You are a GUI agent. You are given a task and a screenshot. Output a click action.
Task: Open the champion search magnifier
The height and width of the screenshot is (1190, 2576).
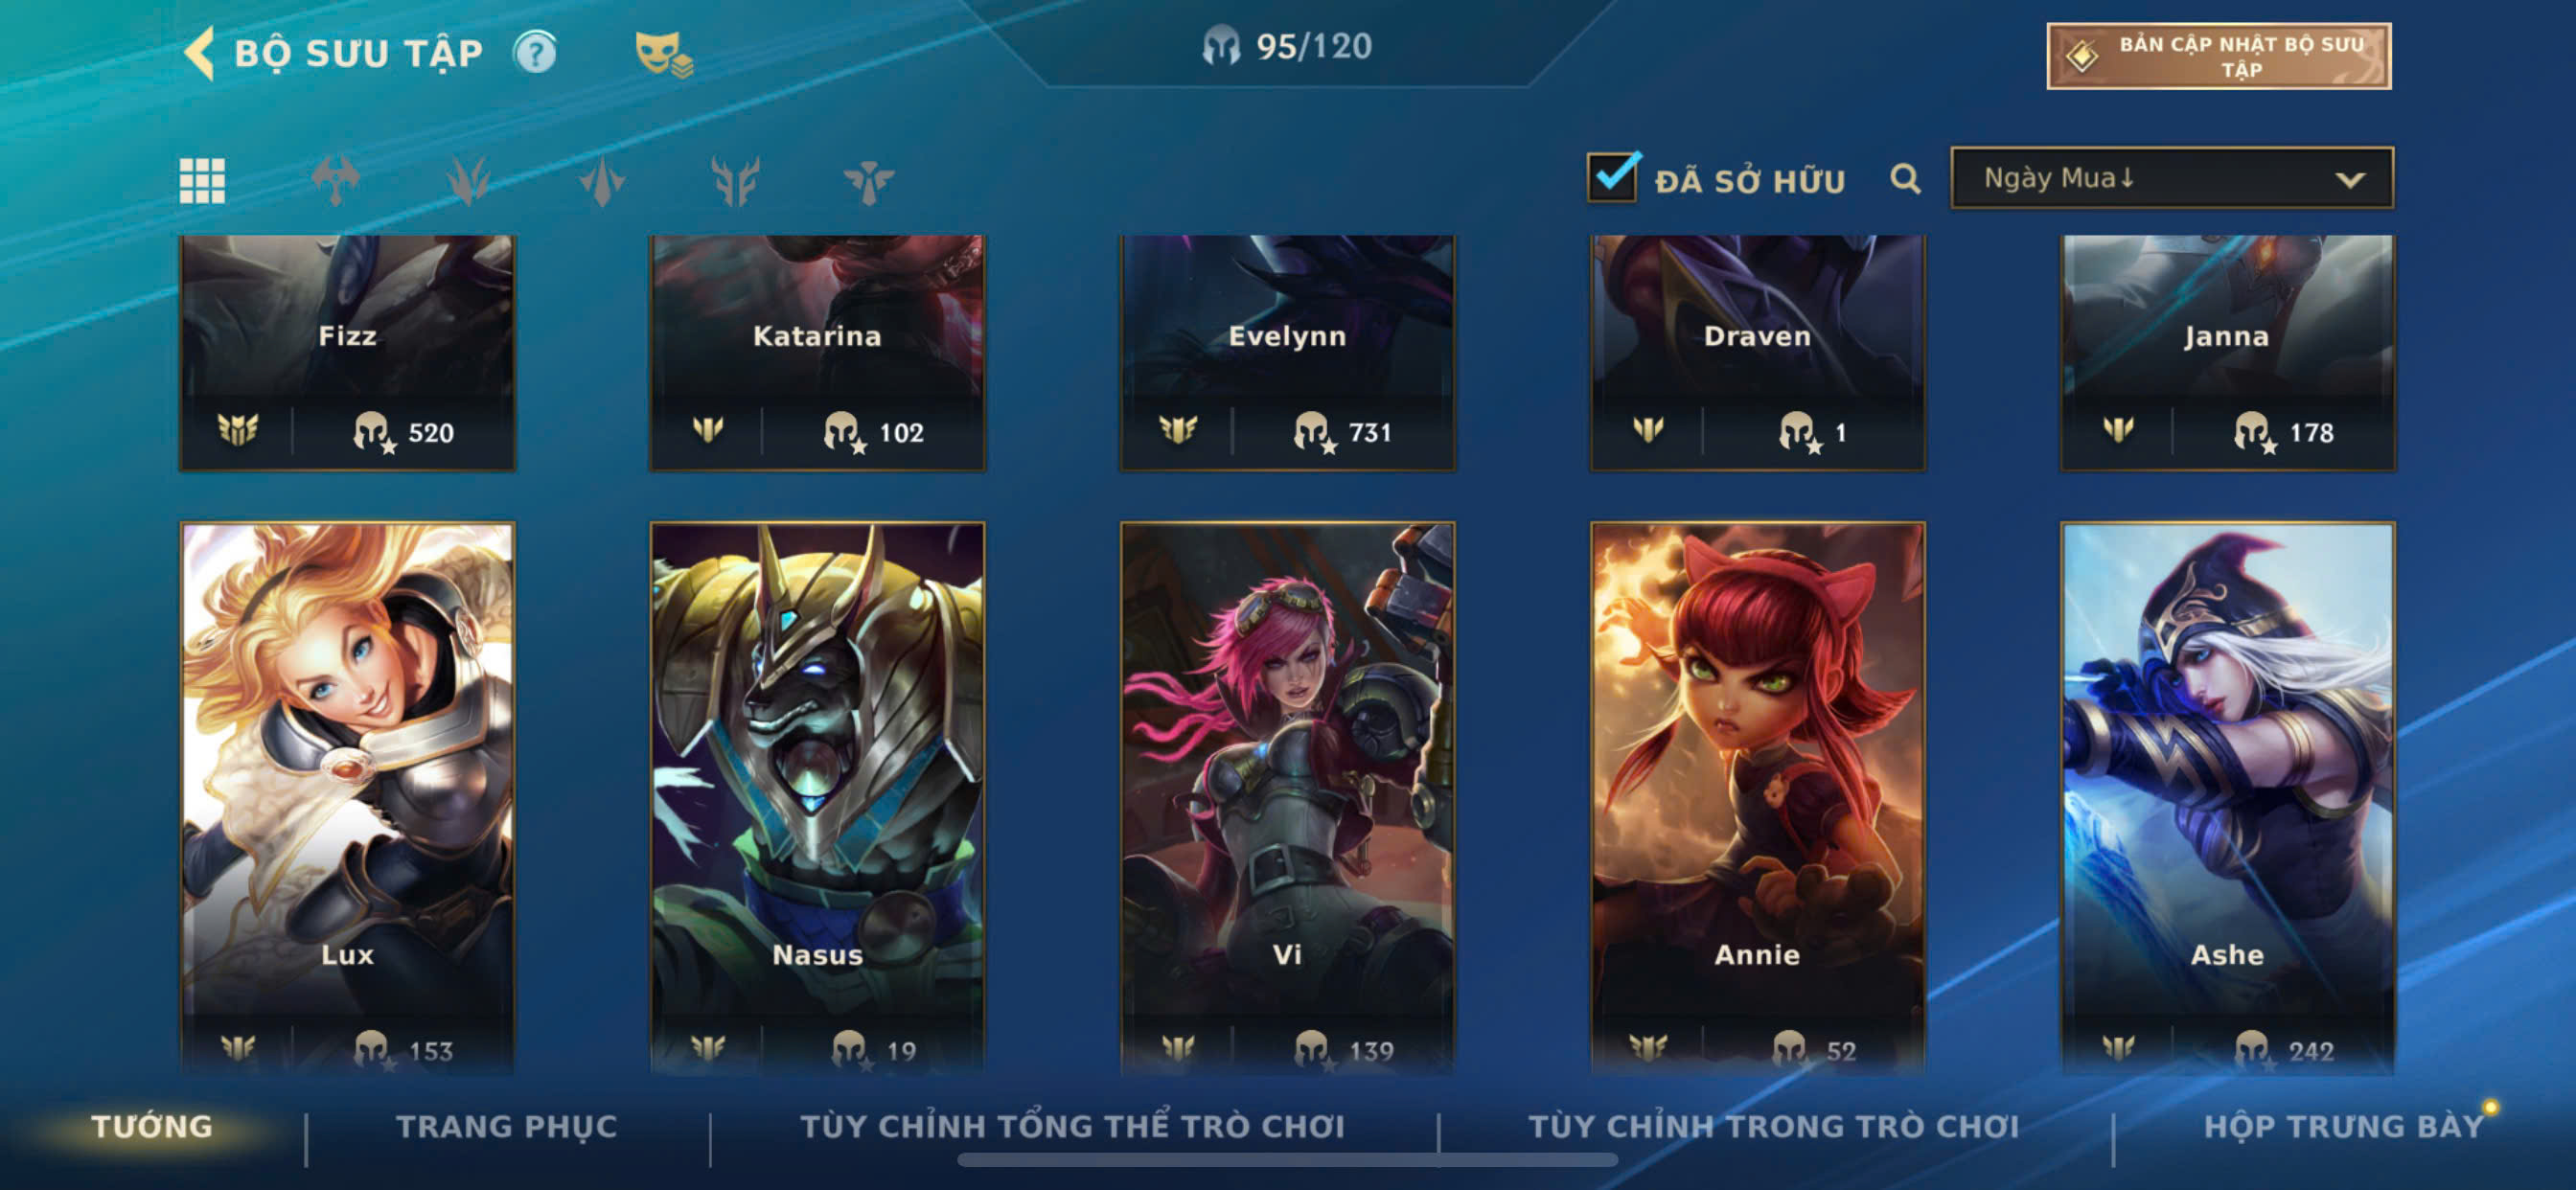[x=1905, y=179]
